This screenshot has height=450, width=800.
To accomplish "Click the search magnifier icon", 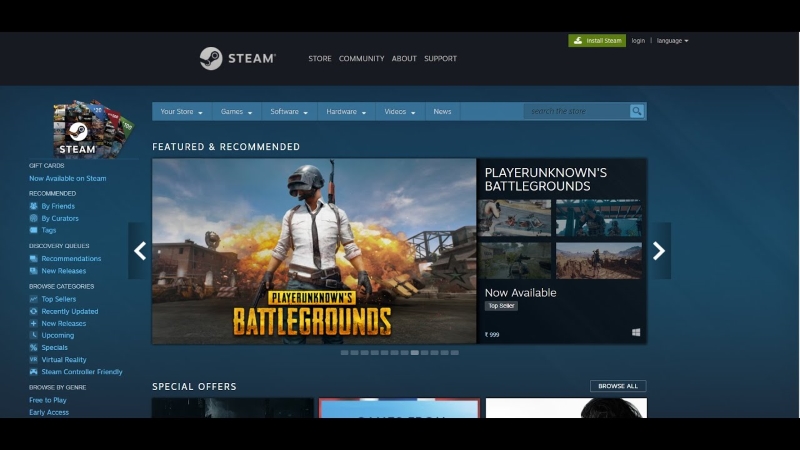I will [x=637, y=111].
